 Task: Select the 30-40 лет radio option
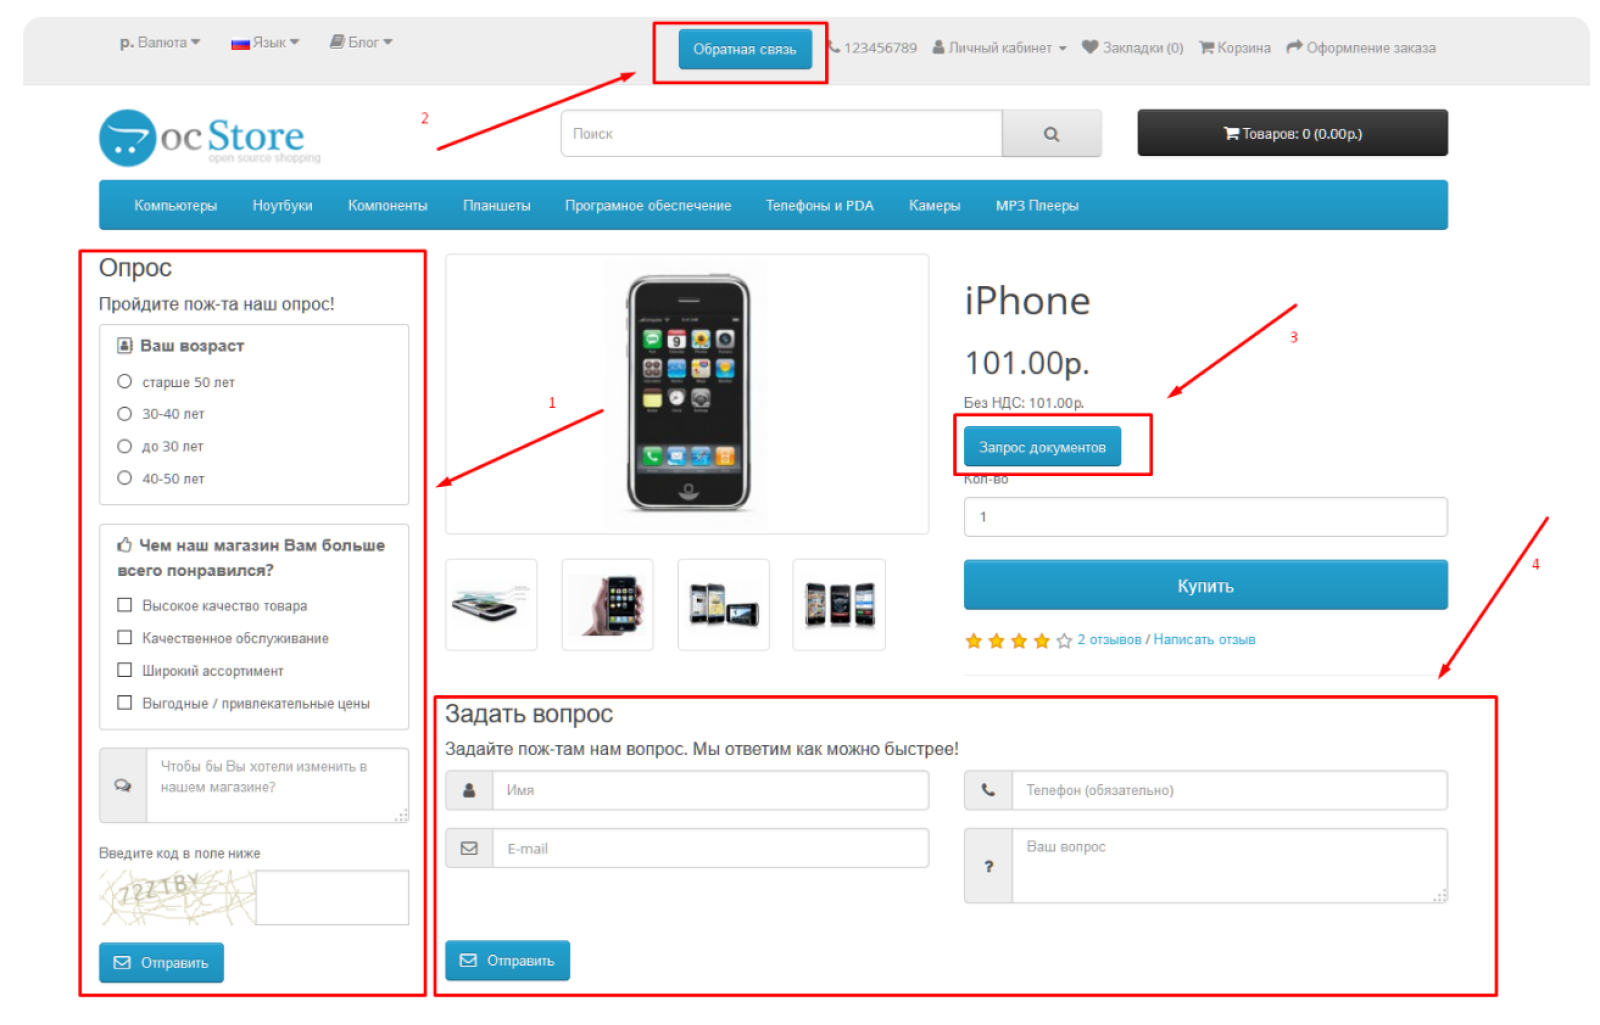(125, 414)
